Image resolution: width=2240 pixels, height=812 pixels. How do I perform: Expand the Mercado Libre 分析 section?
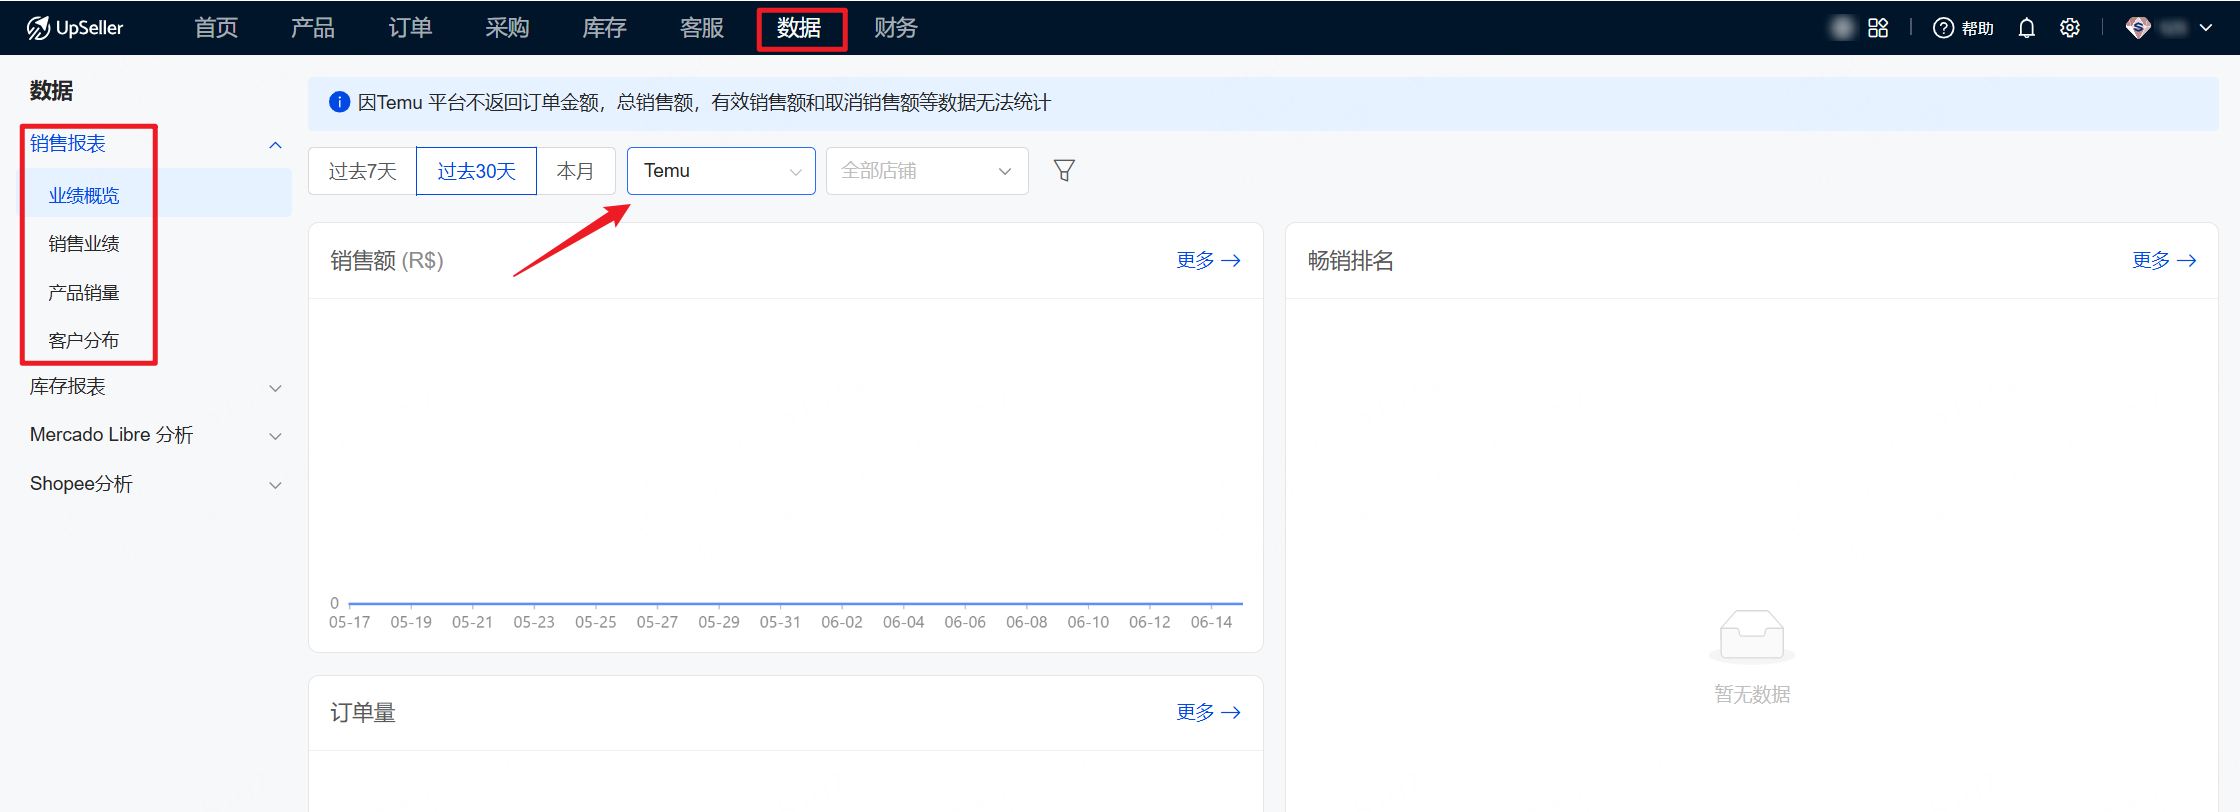click(x=156, y=435)
